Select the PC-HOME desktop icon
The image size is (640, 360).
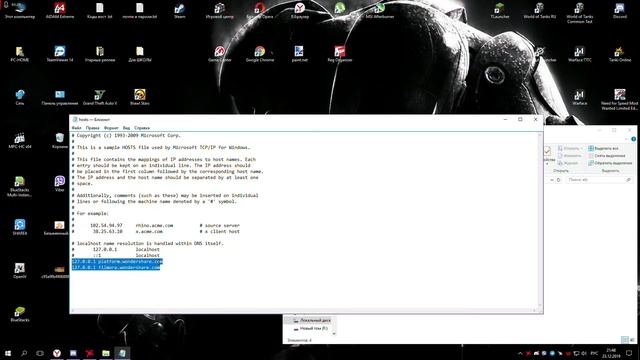(20, 54)
